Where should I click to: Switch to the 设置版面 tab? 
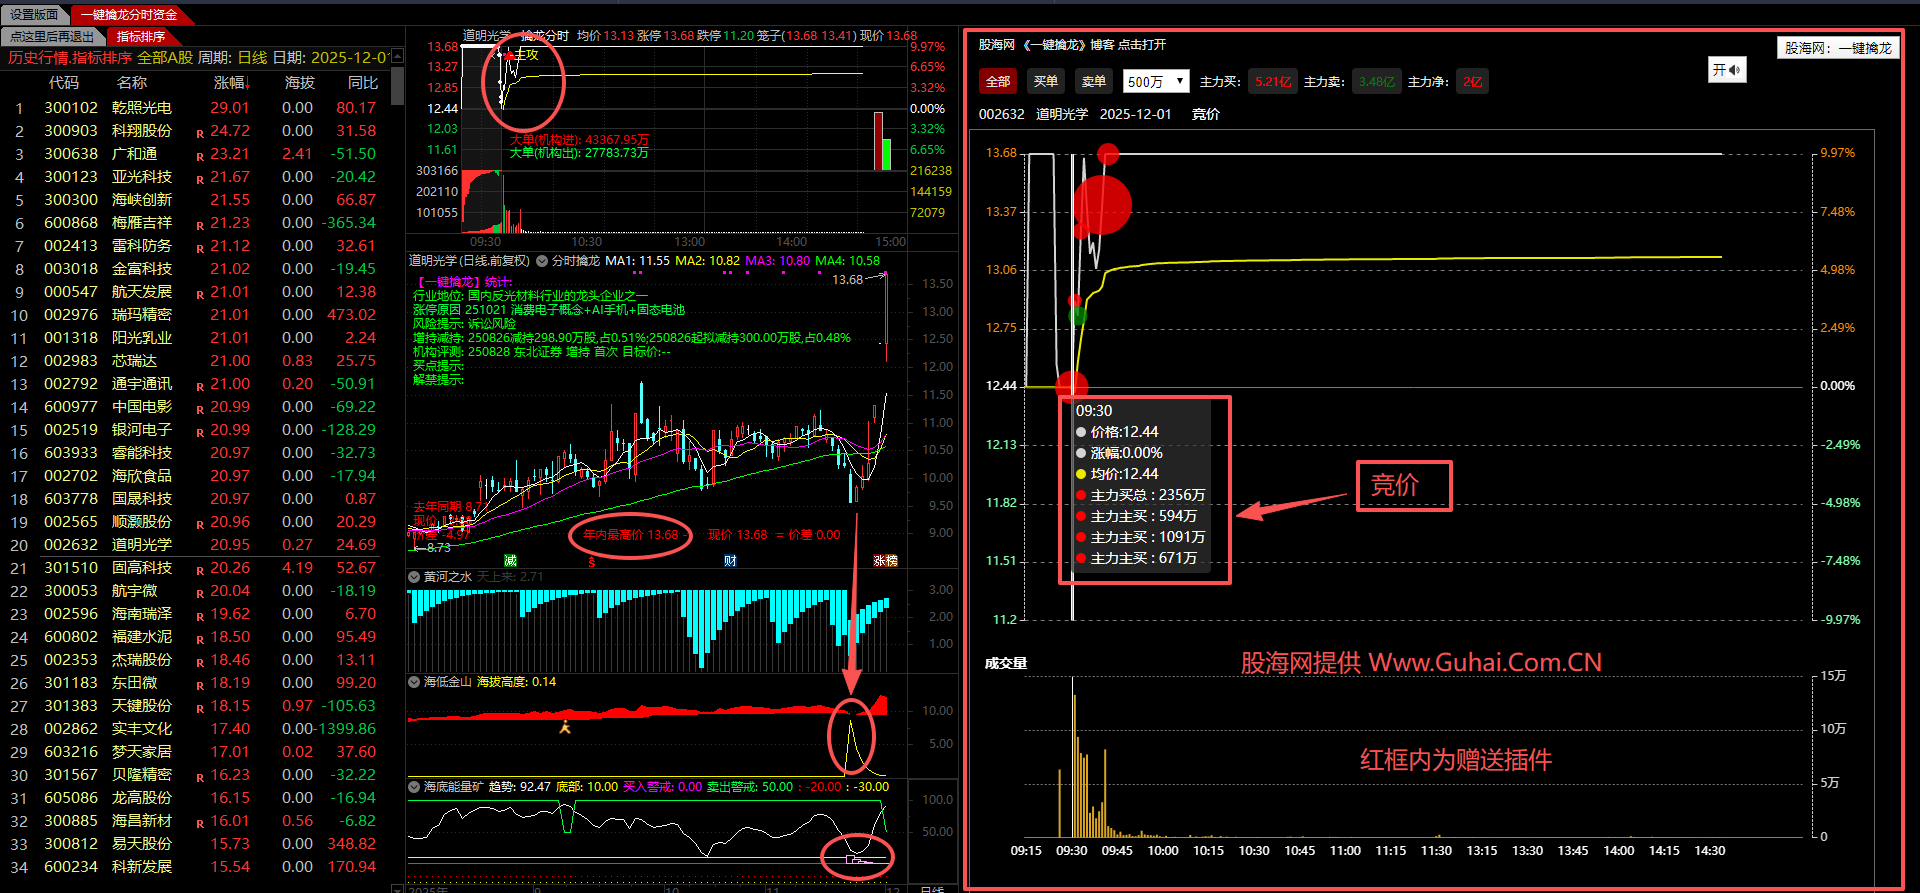tap(35, 14)
